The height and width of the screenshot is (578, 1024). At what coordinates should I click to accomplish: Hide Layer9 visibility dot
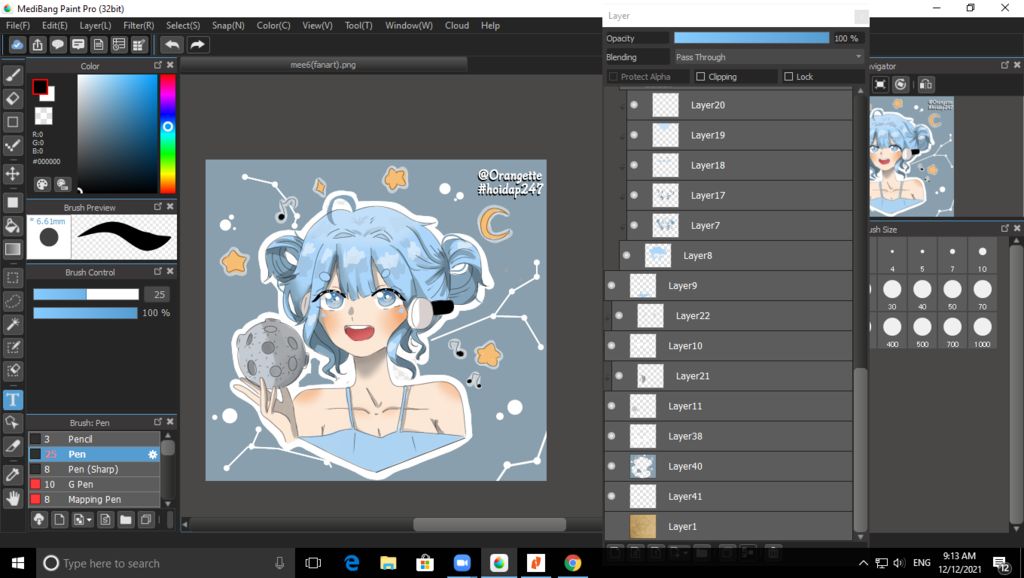point(612,285)
